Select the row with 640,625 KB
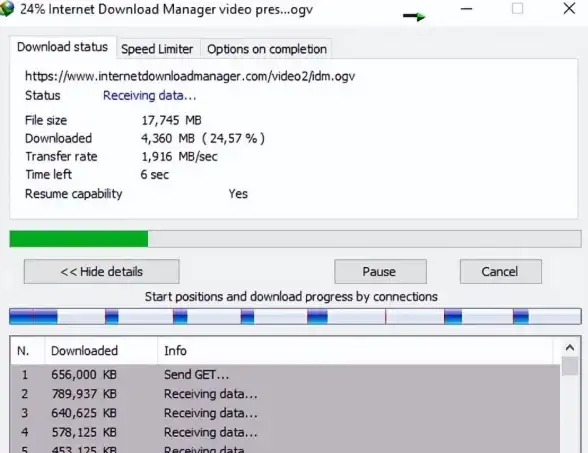 tap(285, 413)
